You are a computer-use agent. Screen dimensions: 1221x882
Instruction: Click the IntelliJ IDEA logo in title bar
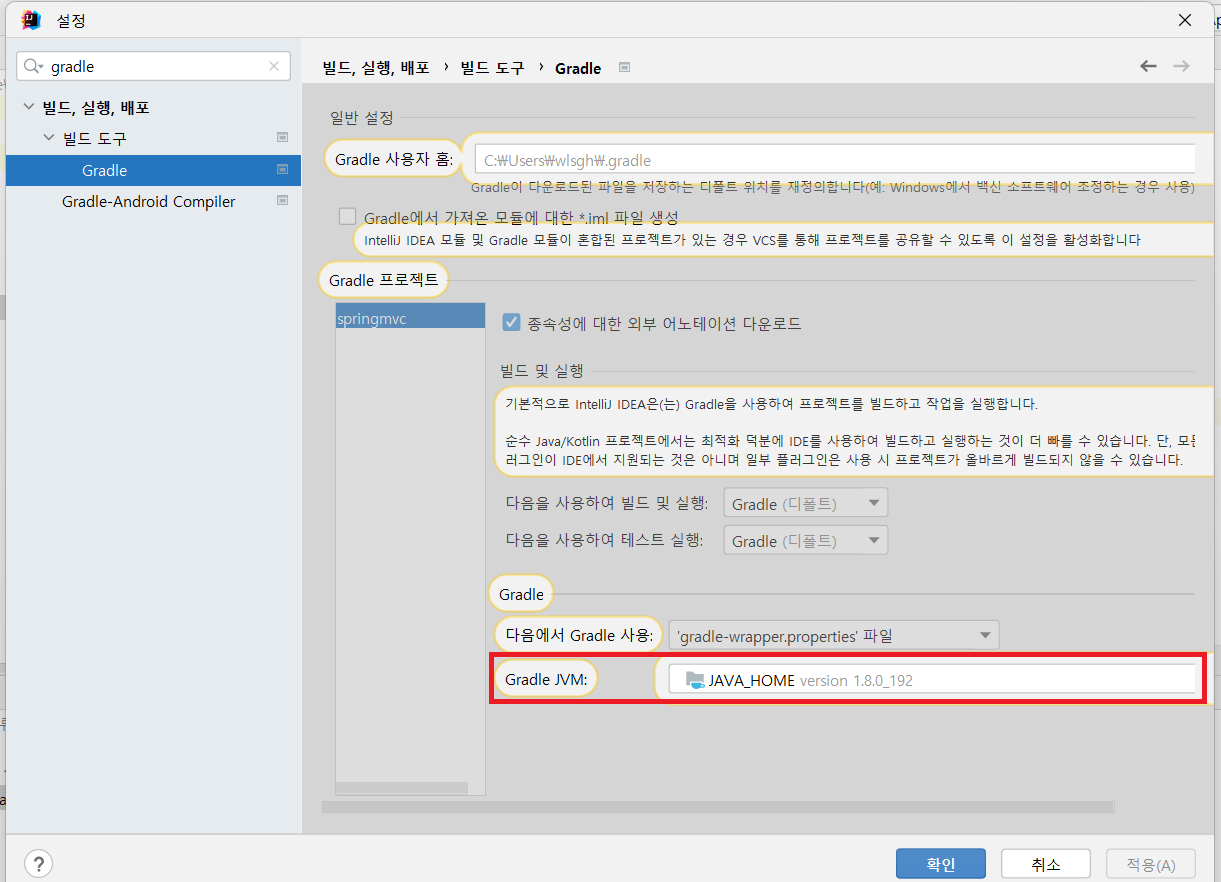pyautogui.click(x=31, y=20)
